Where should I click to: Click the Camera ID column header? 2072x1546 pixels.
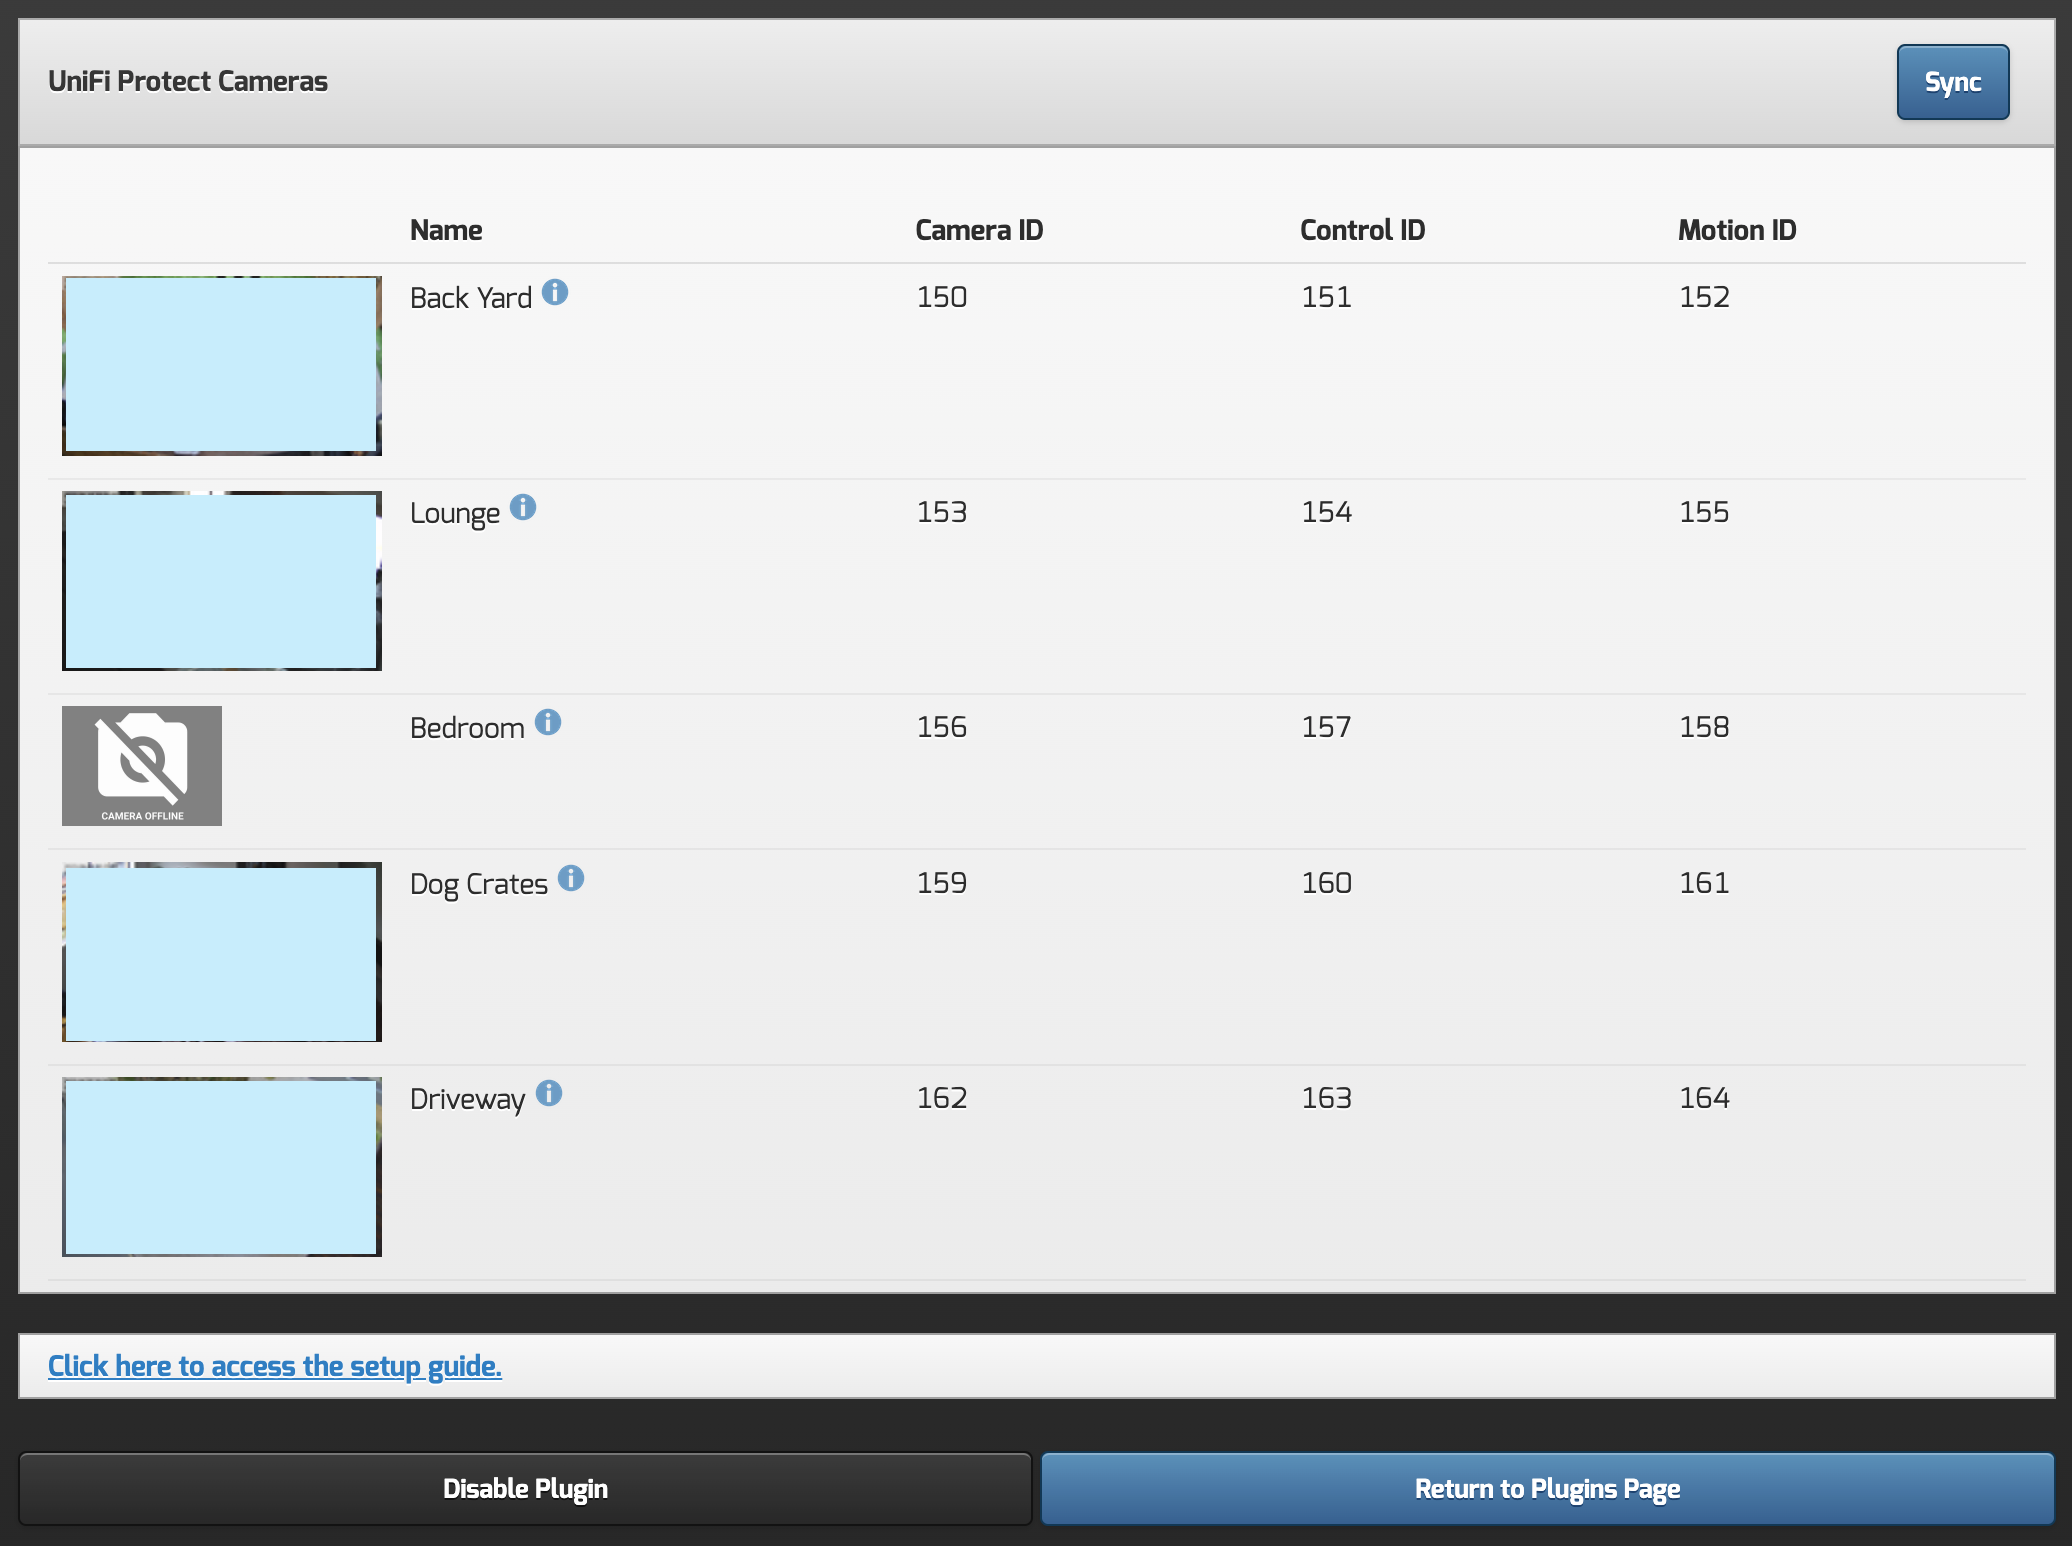[979, 230]
